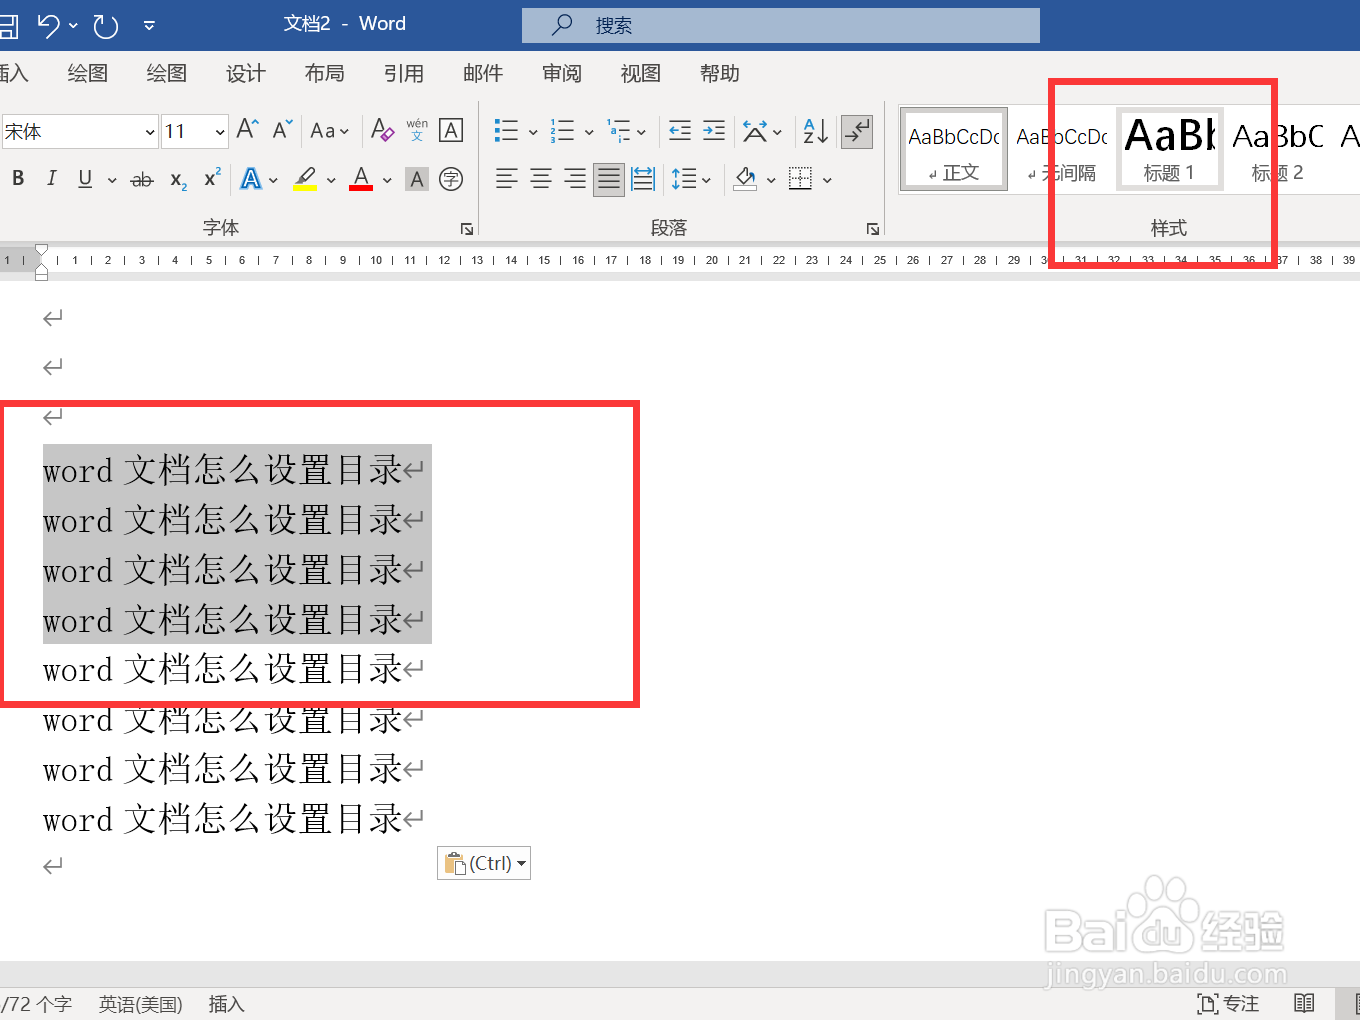The width and height of the screenshot is (1360, 1020).
Task: Open the Change Case Aa menu
Action: pos(329,131)
